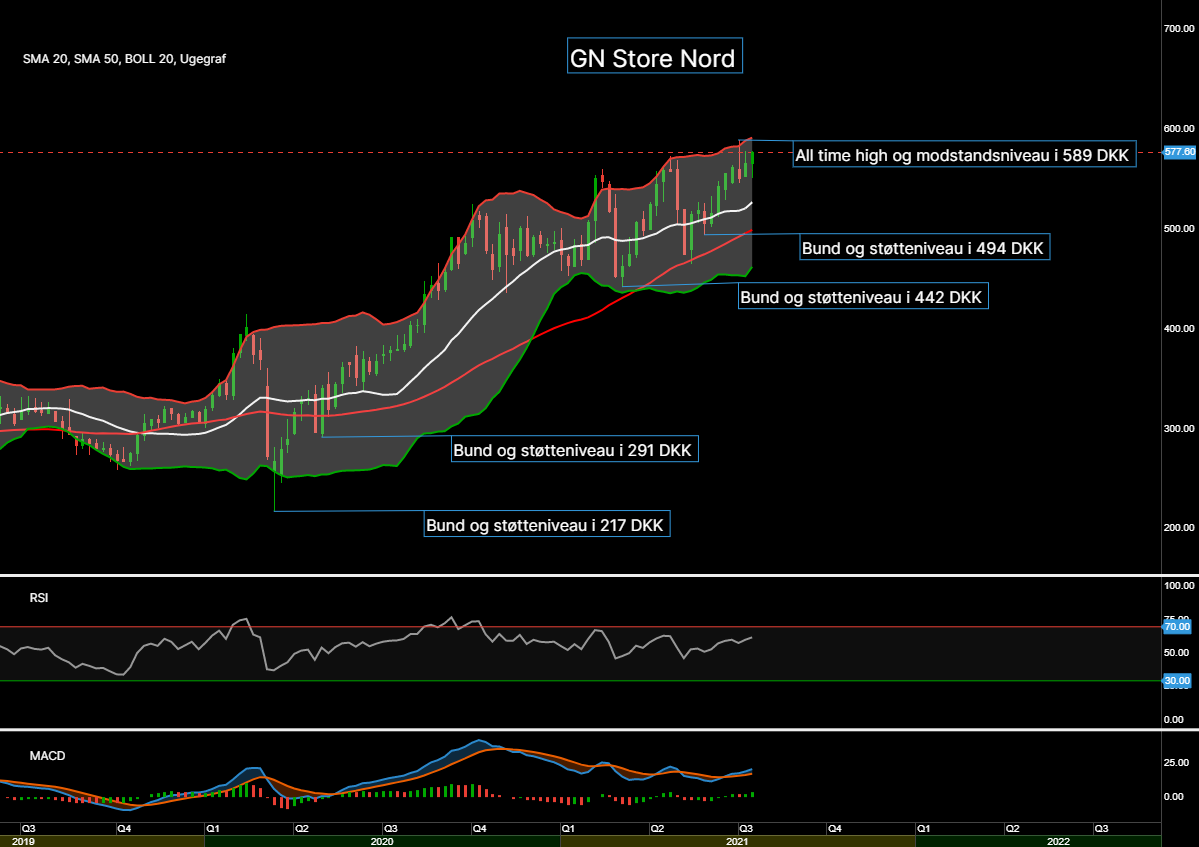Viewport: 1199px width, 847px height.
Task: Click the RSI 100.00 axis label
Action: pos(1179,586)
